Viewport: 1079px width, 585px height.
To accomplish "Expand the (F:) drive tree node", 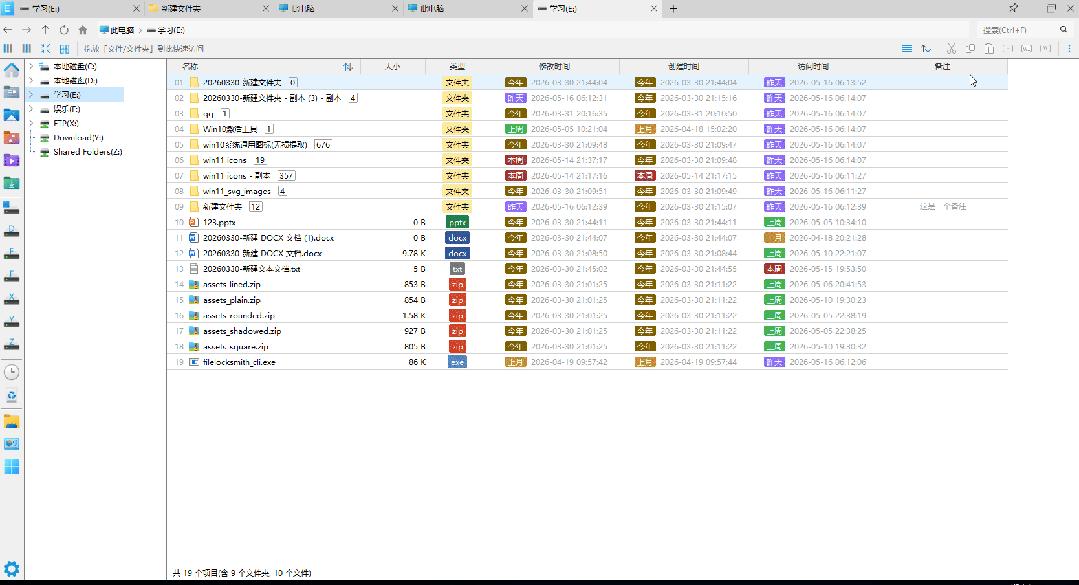I will coord(31,109).
